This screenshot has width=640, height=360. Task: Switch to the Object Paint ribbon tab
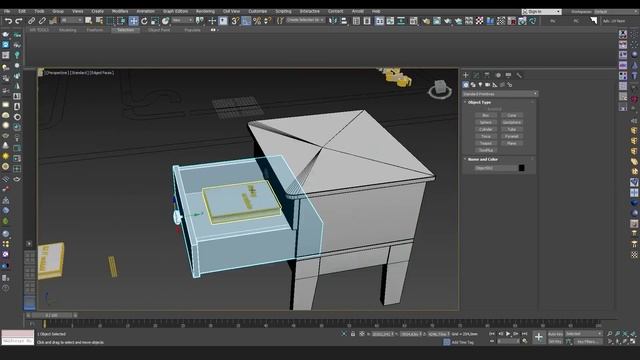point(159,30)
